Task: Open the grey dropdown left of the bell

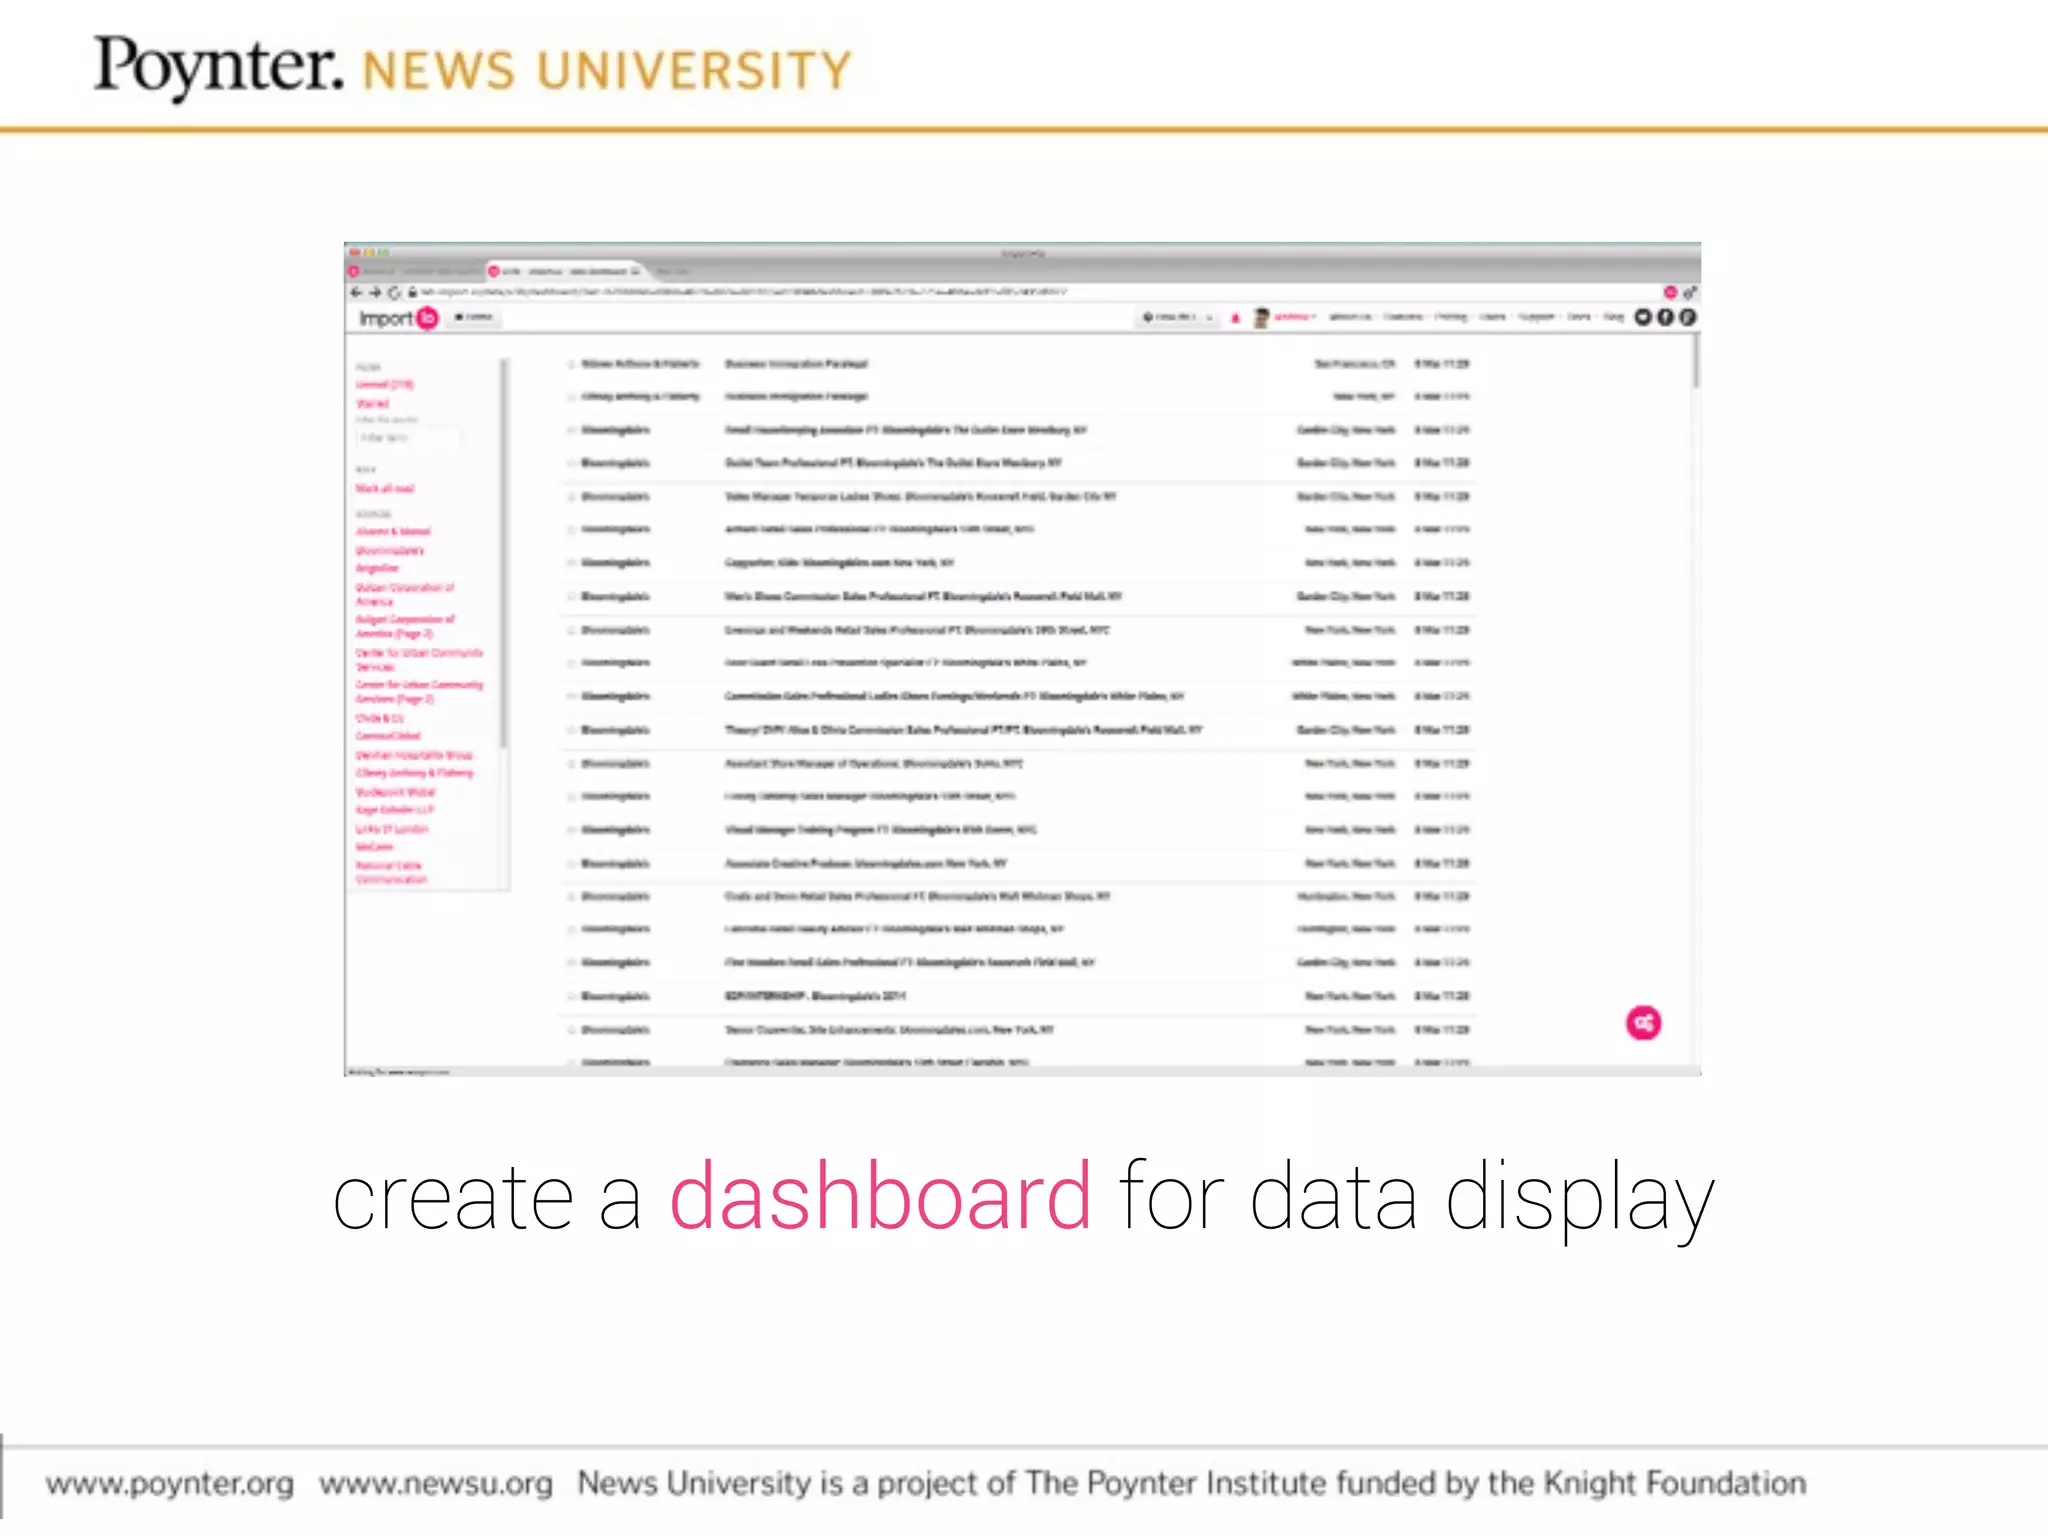Action: (x=1179, y=317)
